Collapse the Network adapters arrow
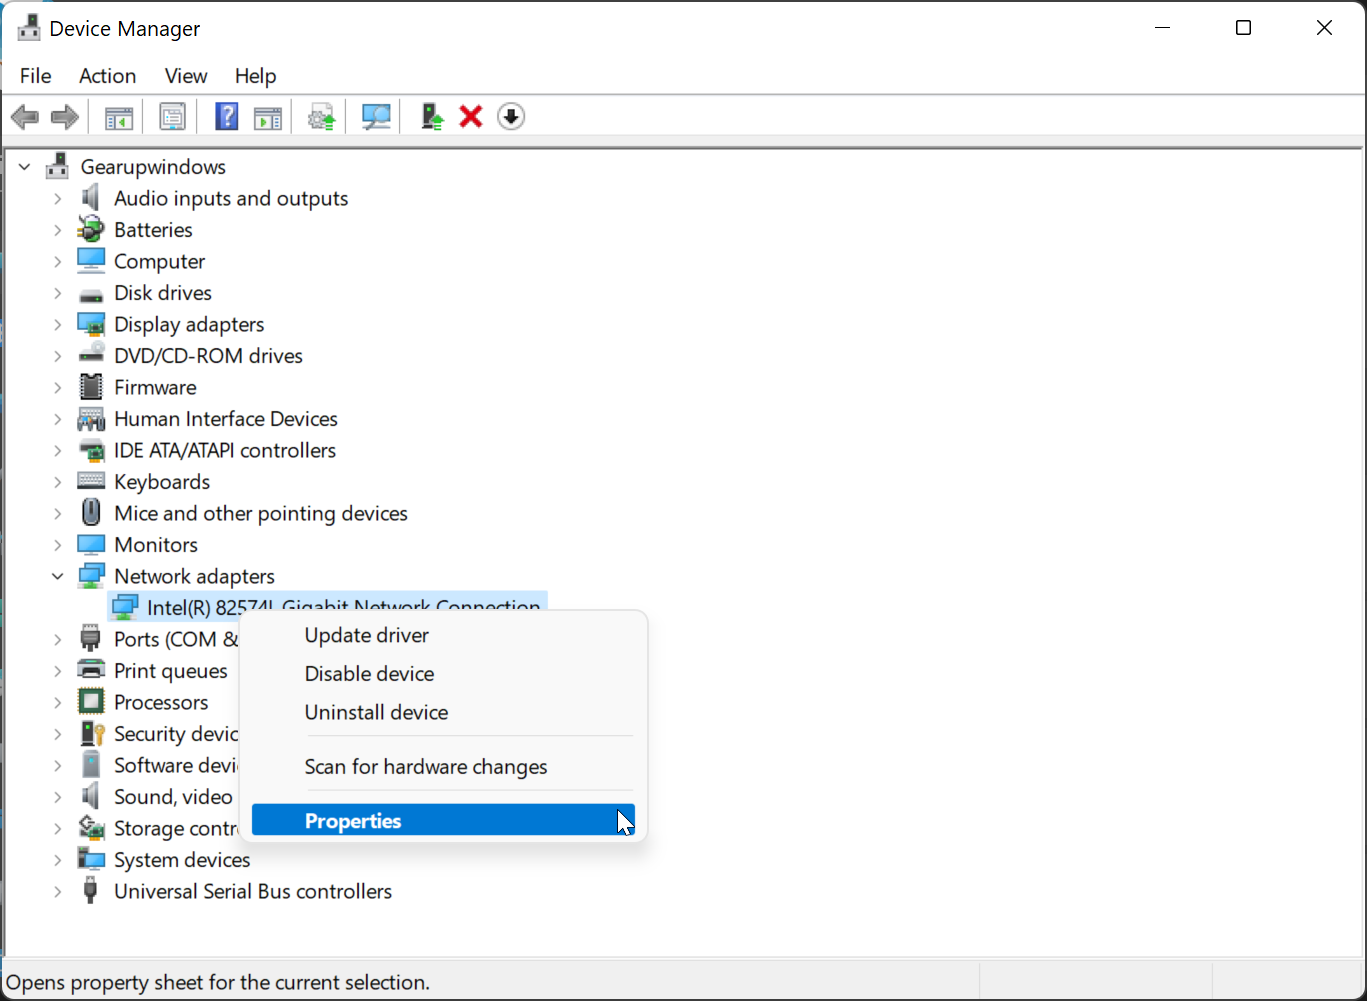 [x=58, y=576]
